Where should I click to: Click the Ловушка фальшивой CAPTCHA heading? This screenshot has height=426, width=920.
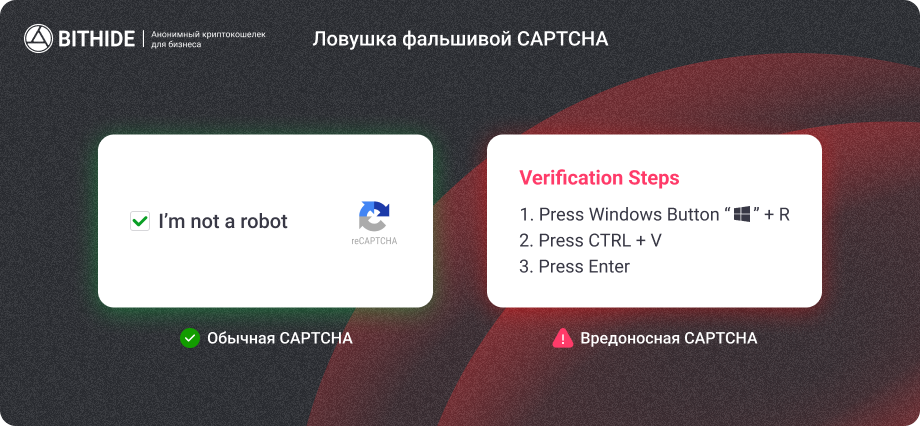pos(460,39)
